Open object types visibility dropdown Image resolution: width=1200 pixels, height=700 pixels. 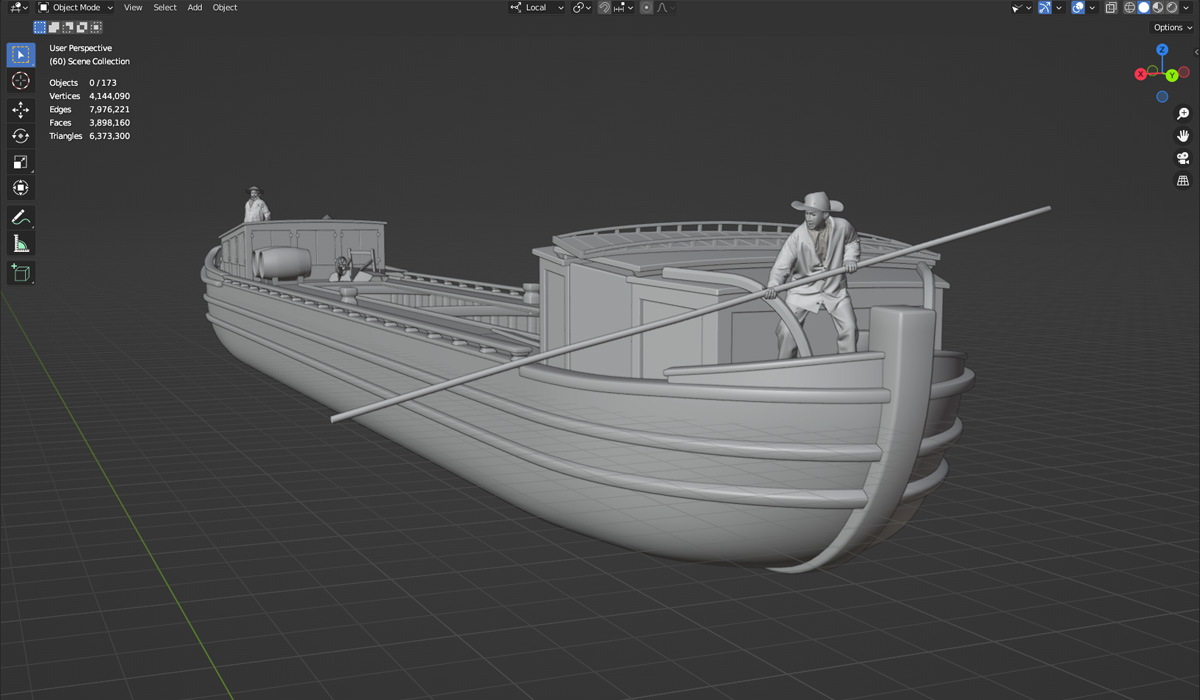coord(1021,8)
